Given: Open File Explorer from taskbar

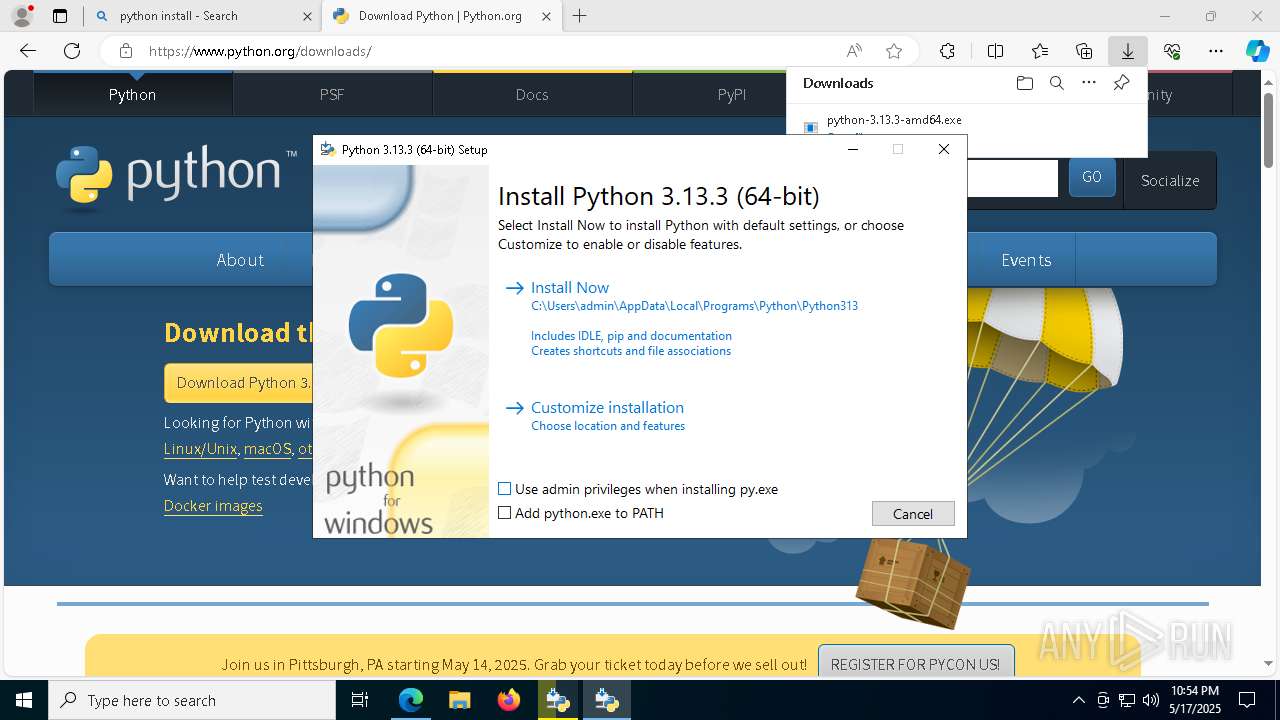Looking at the screenshot, I should 459,700.
